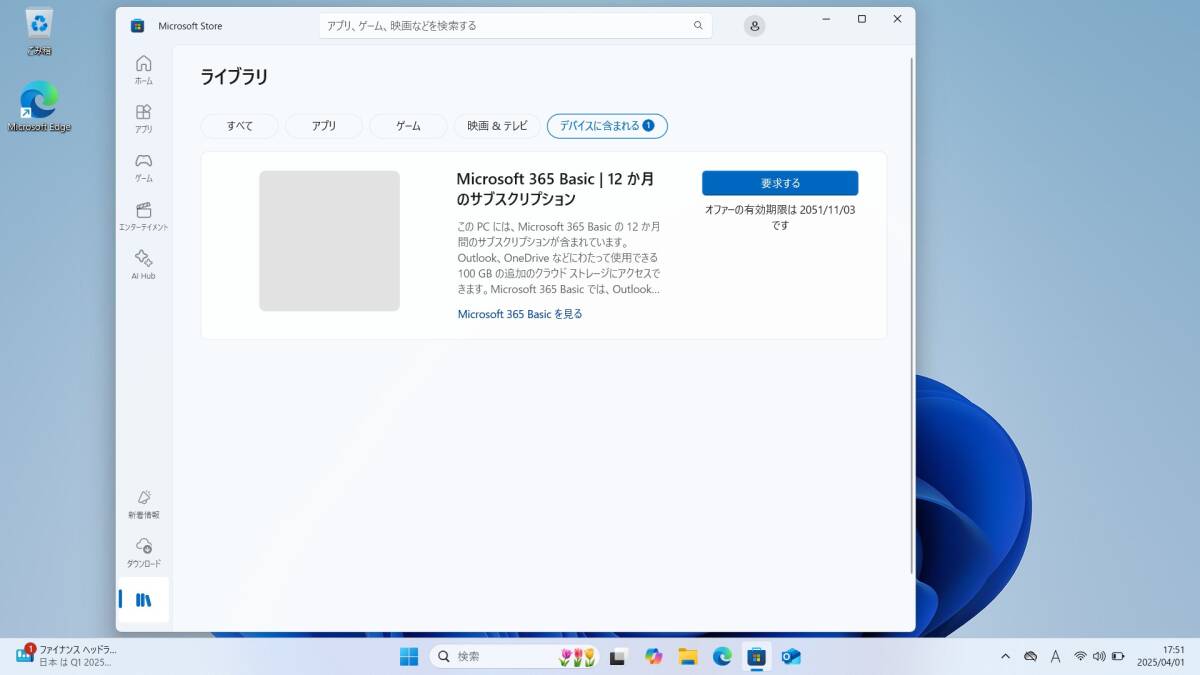1200x675 pixels.
Task: Open Task View on the taskbar
Action: tap(618, 657)
